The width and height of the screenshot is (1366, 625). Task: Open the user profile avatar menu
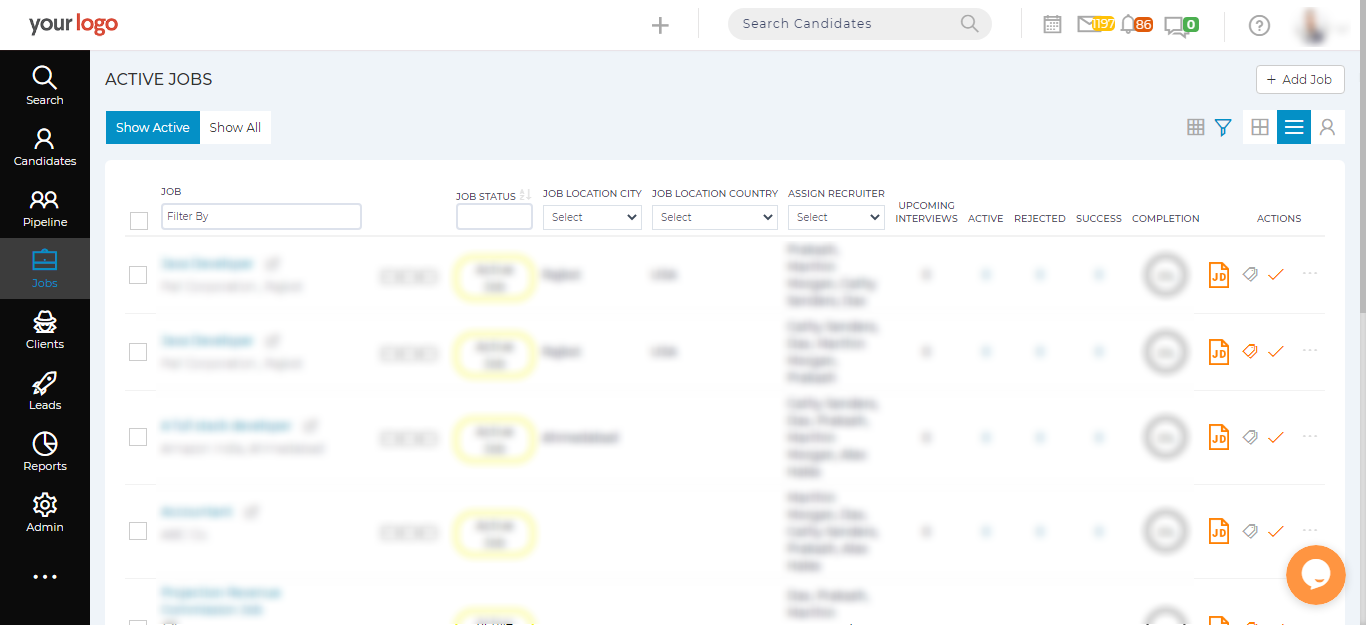click(x=1320, y=26)
